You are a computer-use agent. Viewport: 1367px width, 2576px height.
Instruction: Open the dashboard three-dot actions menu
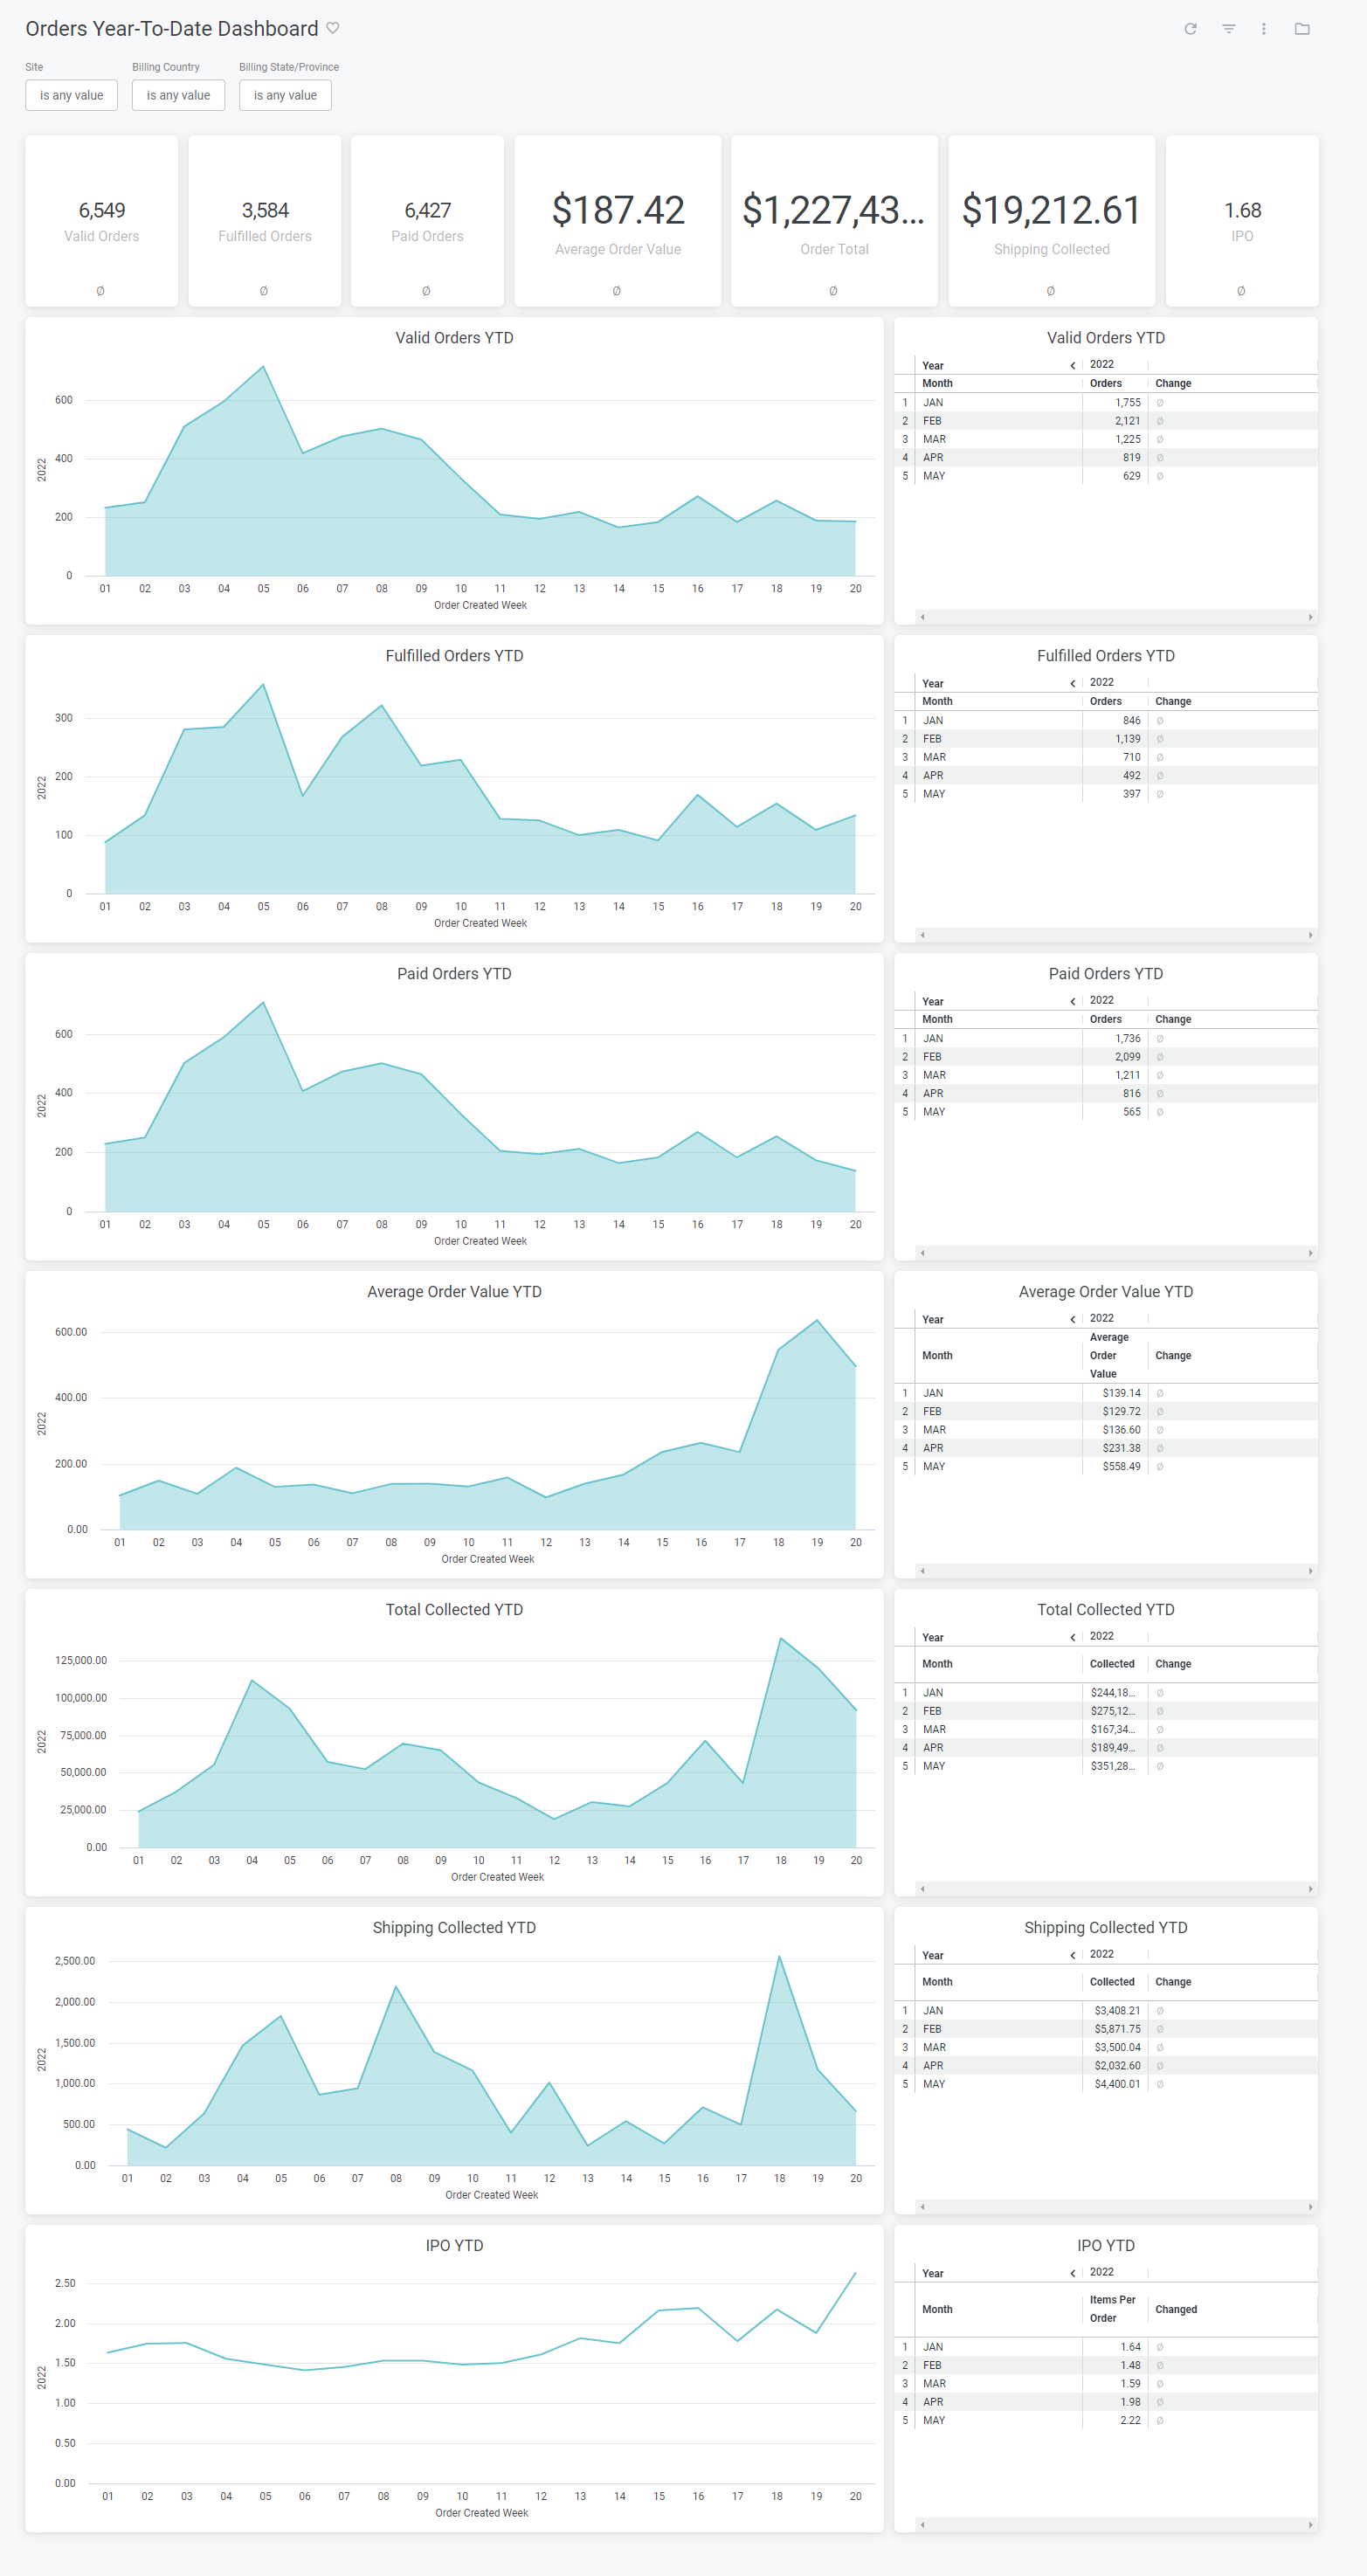coord(1264,29)
